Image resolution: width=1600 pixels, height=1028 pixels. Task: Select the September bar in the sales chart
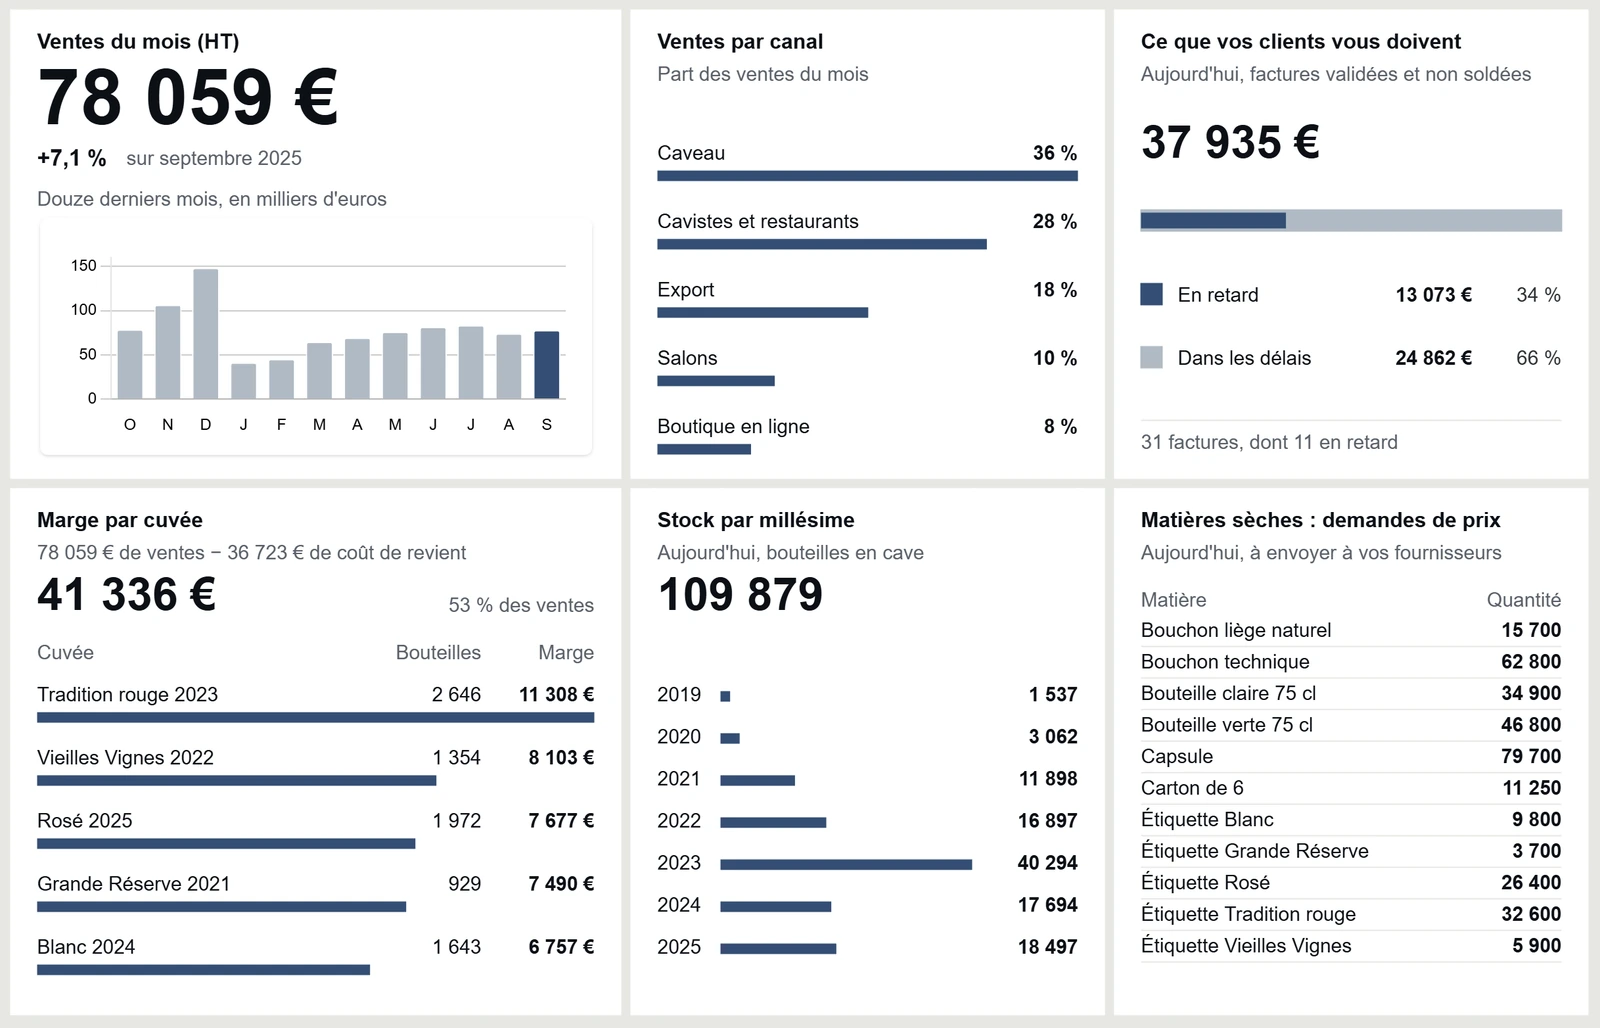point(547,365)
